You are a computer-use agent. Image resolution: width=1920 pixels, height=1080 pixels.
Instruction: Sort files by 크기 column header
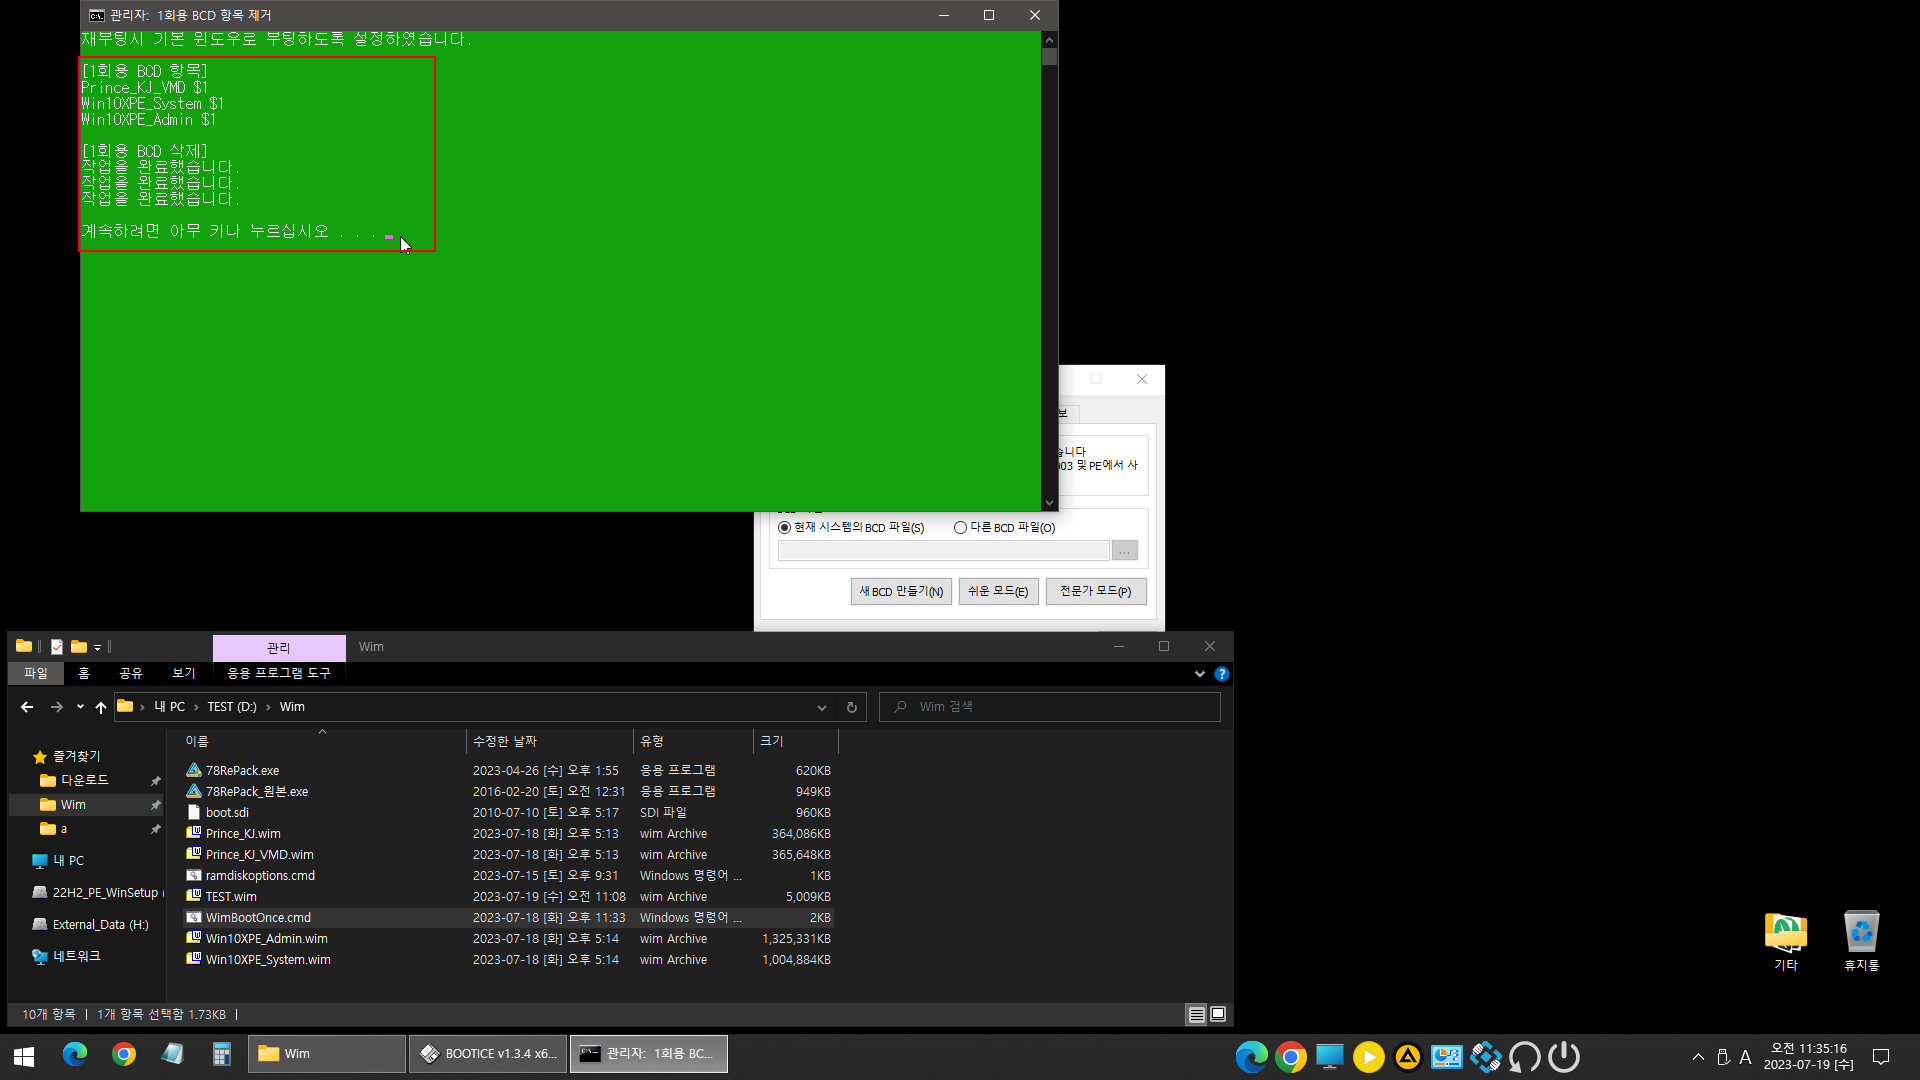(795, 741)
